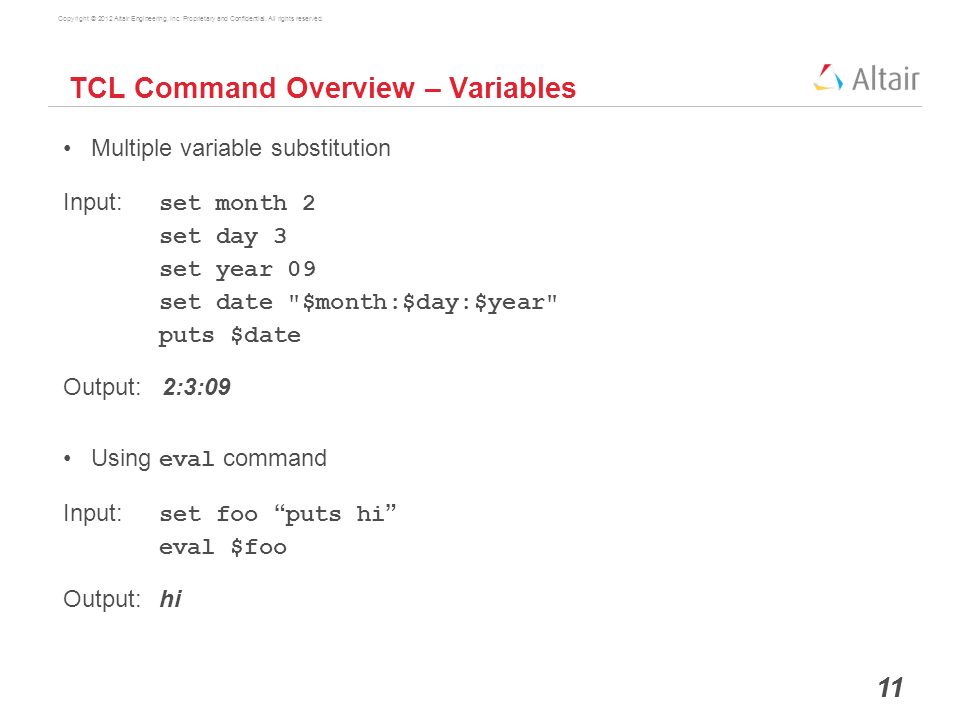
Task: Select the puts $date command line
Action: (230, 336)
